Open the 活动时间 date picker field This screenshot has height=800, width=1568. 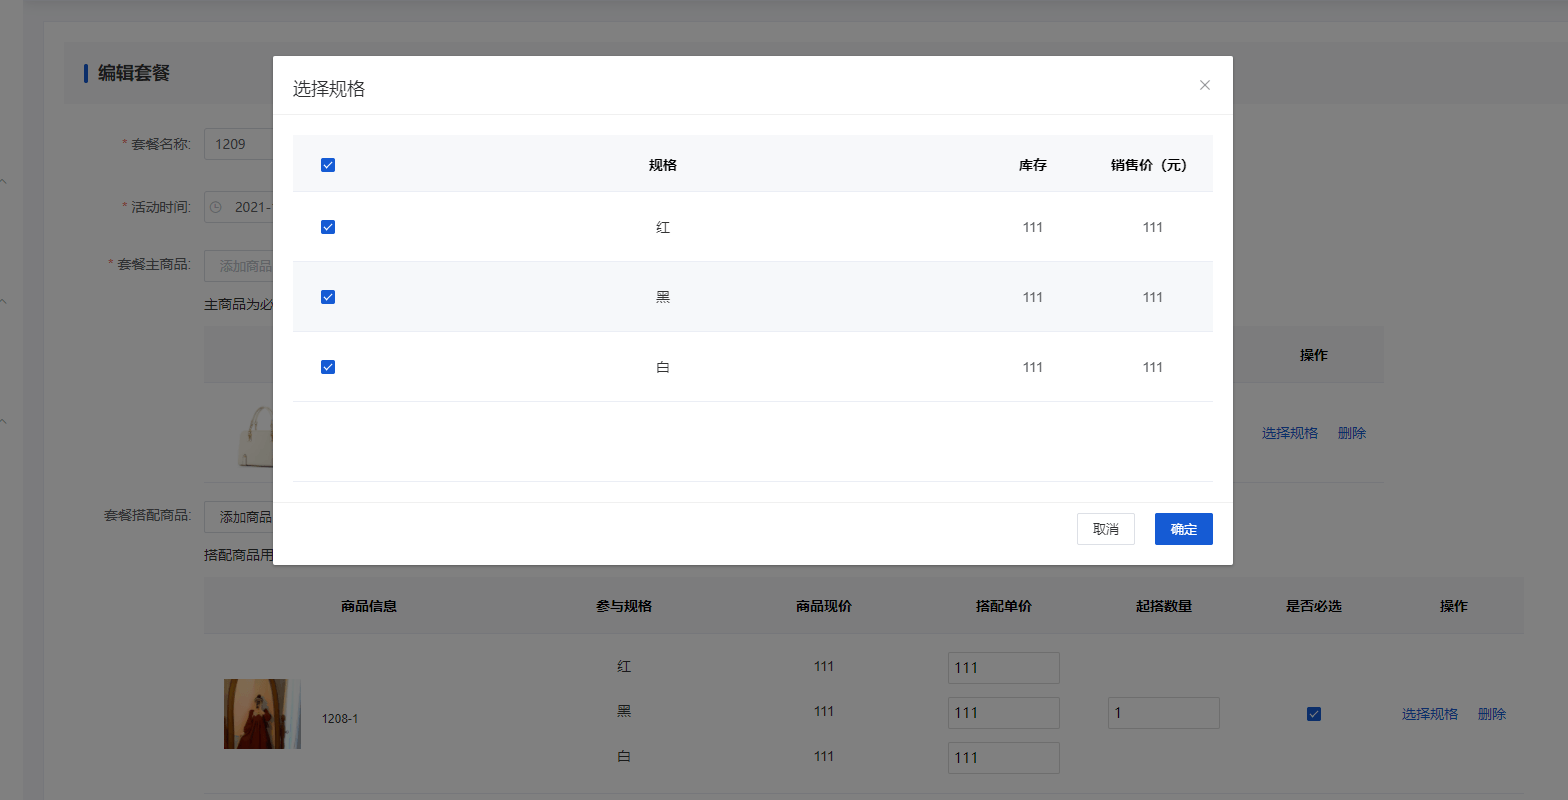[x=239, y=207]
